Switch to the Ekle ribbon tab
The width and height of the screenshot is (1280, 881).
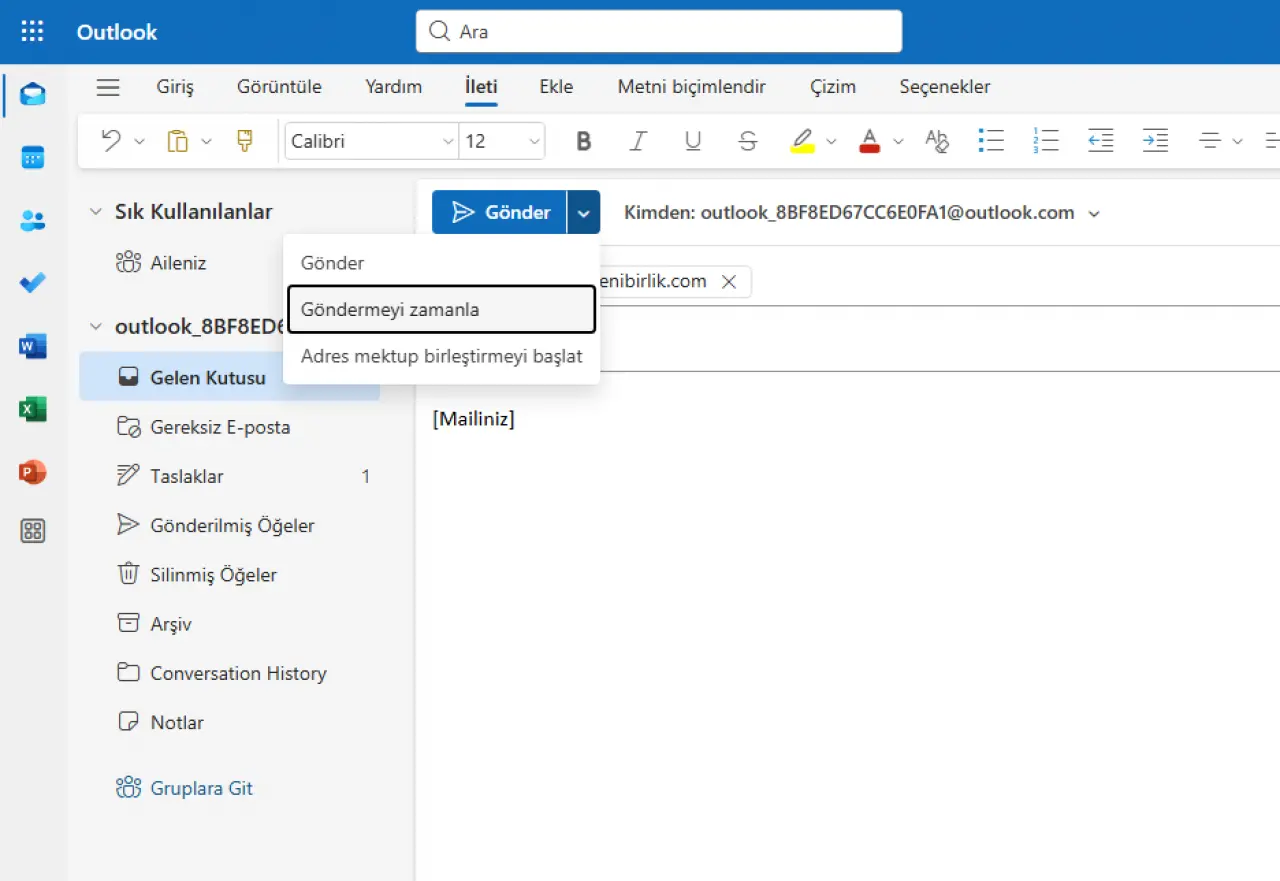pos(556,87)
